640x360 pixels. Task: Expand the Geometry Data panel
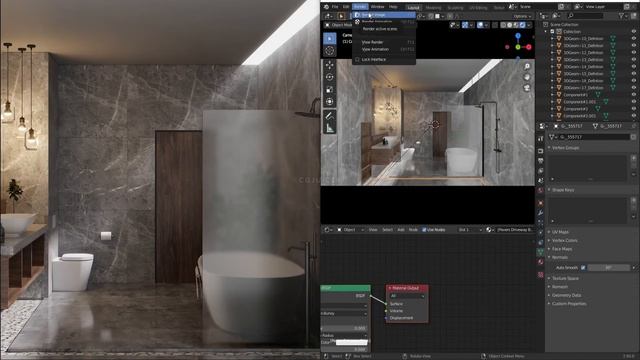[567, 295]
